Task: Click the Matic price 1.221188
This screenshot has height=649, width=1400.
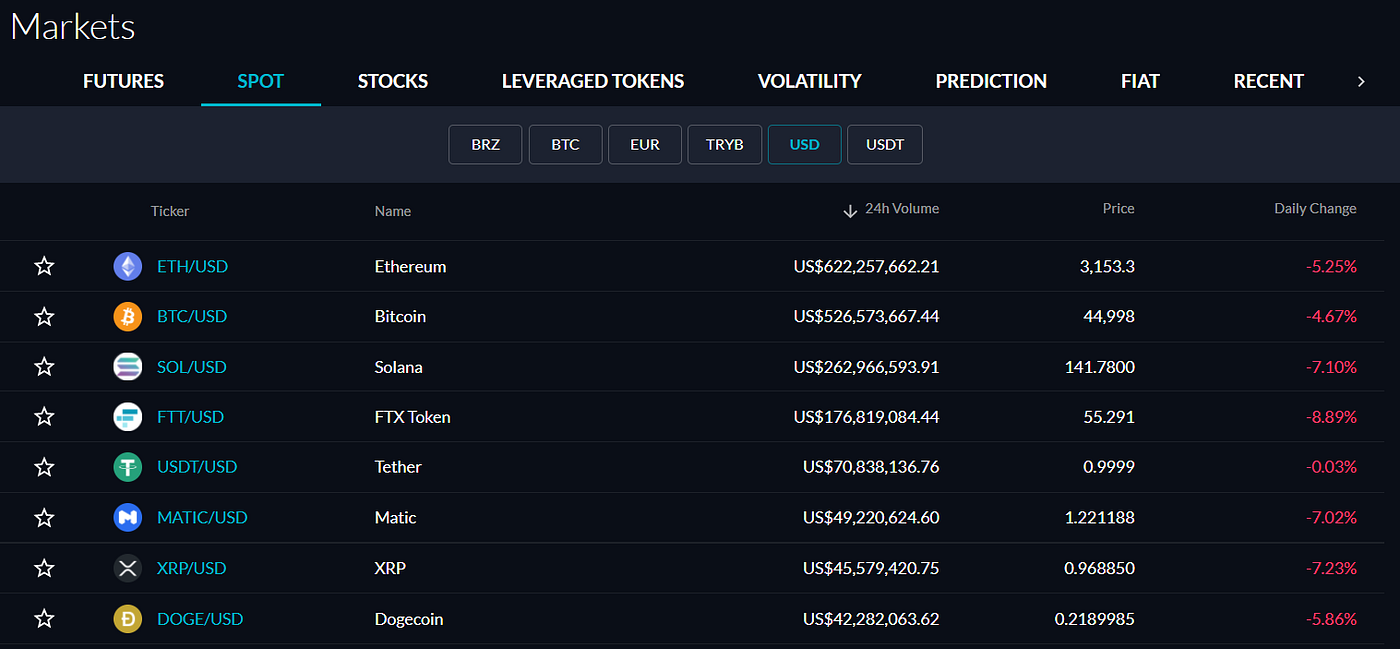Action: pyautogui.click(x=1099, y=518)
